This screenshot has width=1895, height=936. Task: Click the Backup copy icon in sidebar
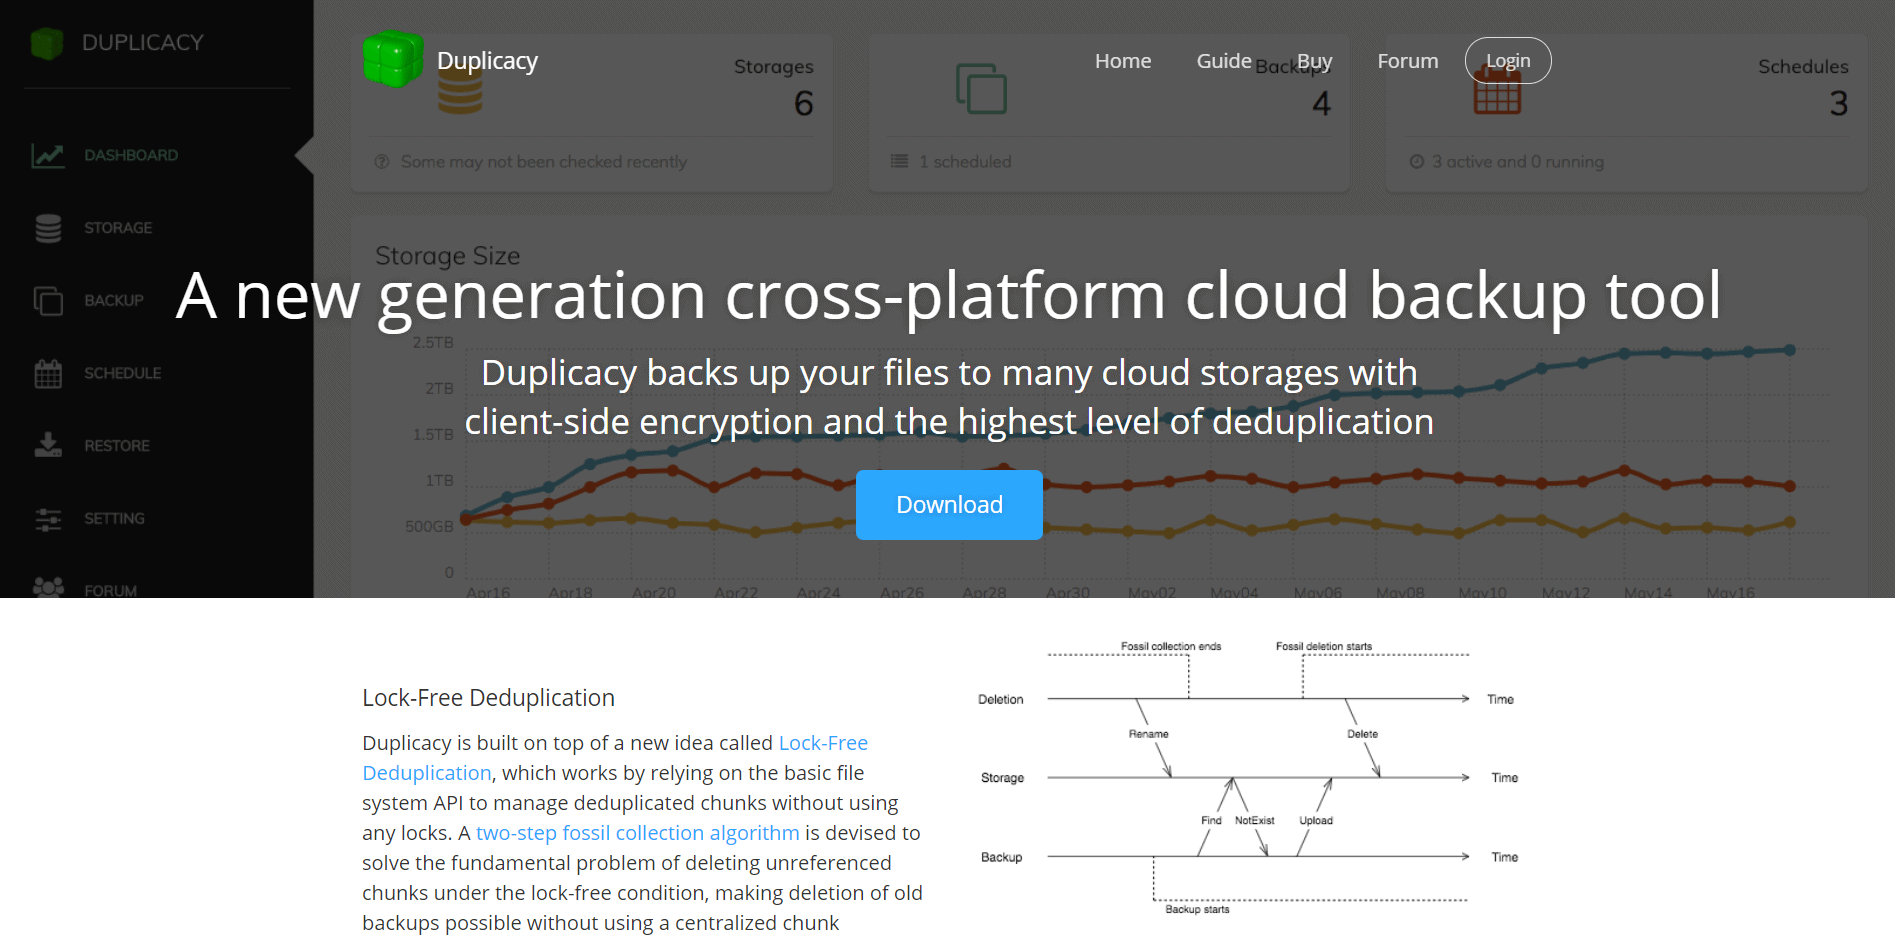click(x=48, y=300)
